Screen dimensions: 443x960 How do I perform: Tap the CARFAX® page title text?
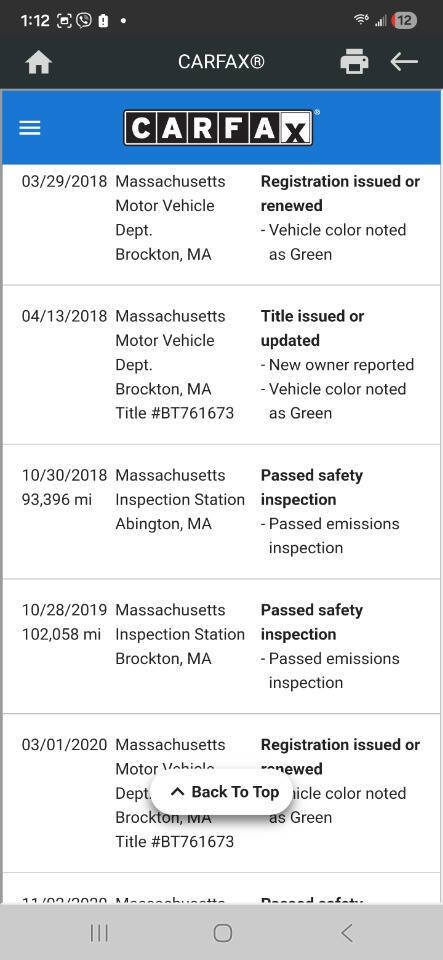[x=221, y=62]
